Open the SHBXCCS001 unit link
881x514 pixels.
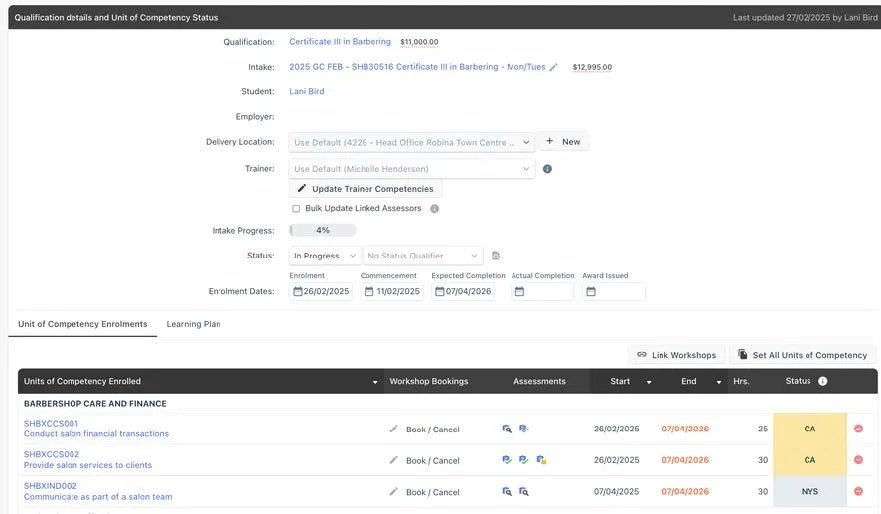(x=51, y=424)
